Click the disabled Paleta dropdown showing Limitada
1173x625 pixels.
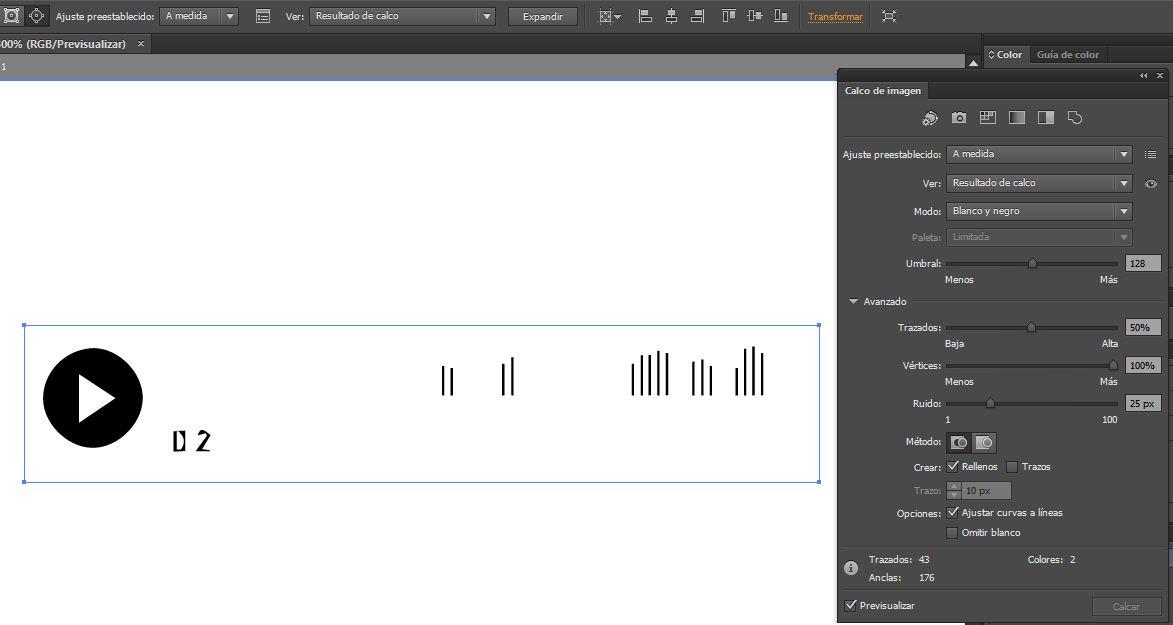coord(1039,237)
